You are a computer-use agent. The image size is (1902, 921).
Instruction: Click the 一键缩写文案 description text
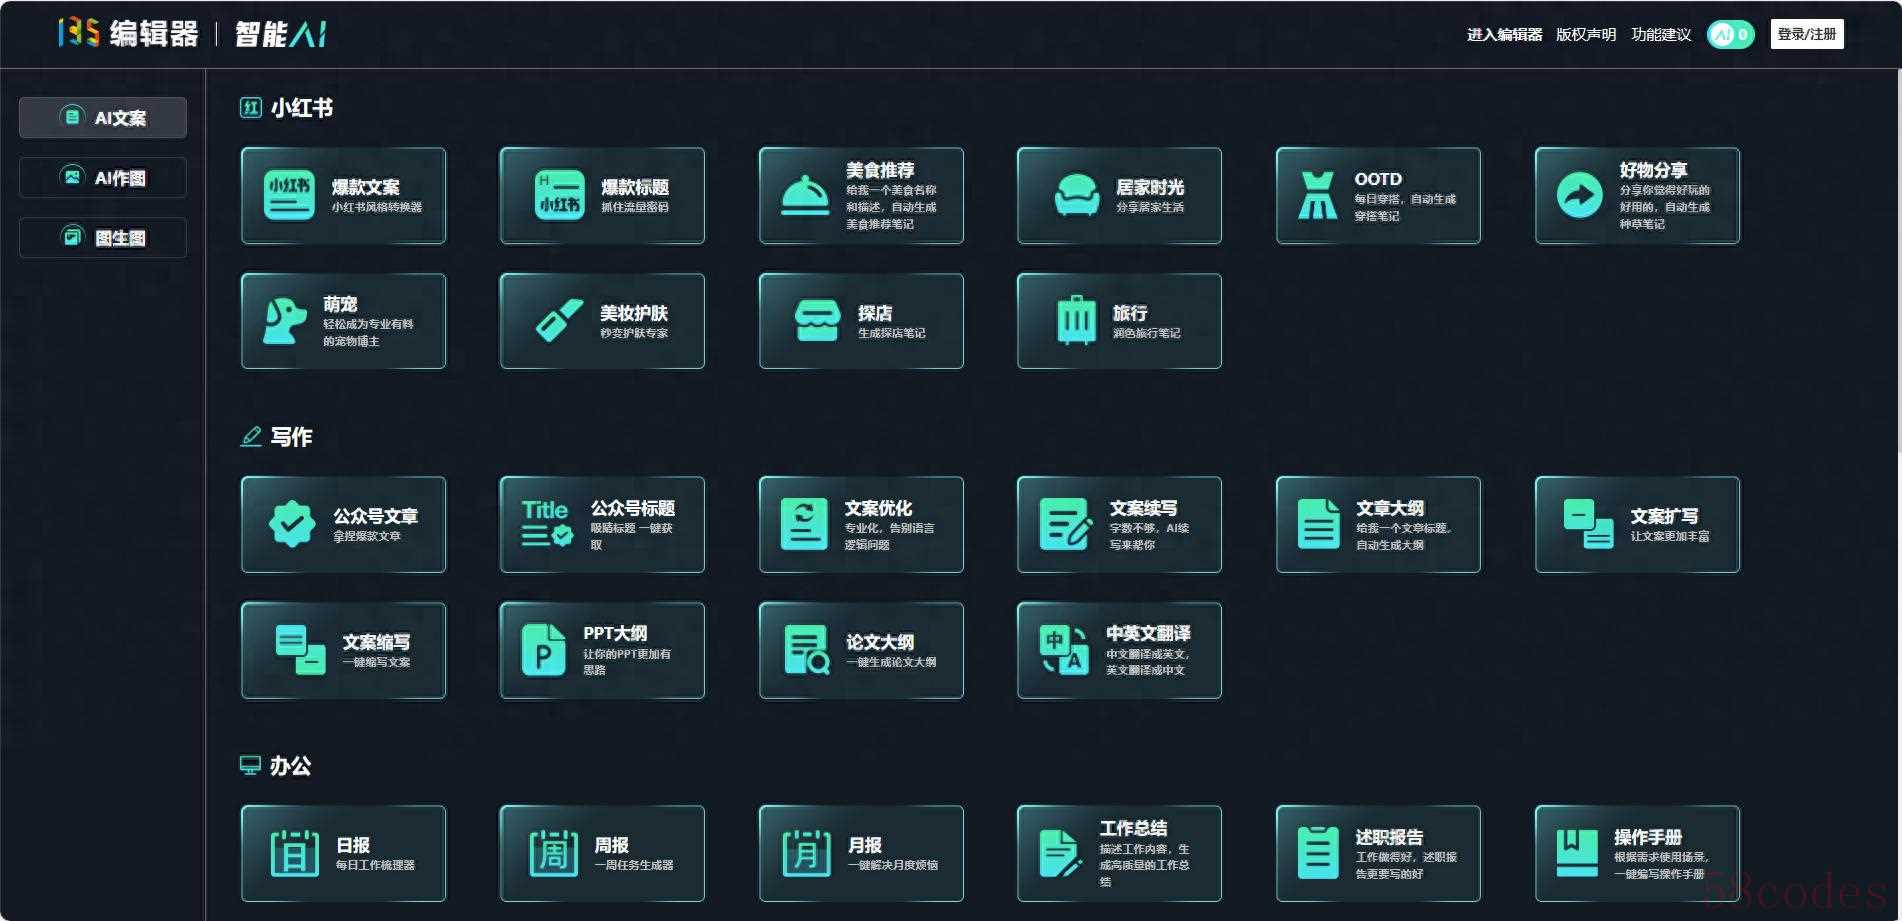376,662
